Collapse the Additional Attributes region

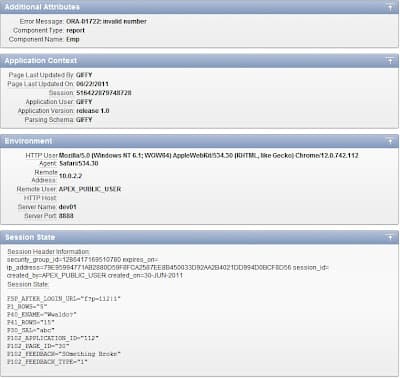coord(390,7)
